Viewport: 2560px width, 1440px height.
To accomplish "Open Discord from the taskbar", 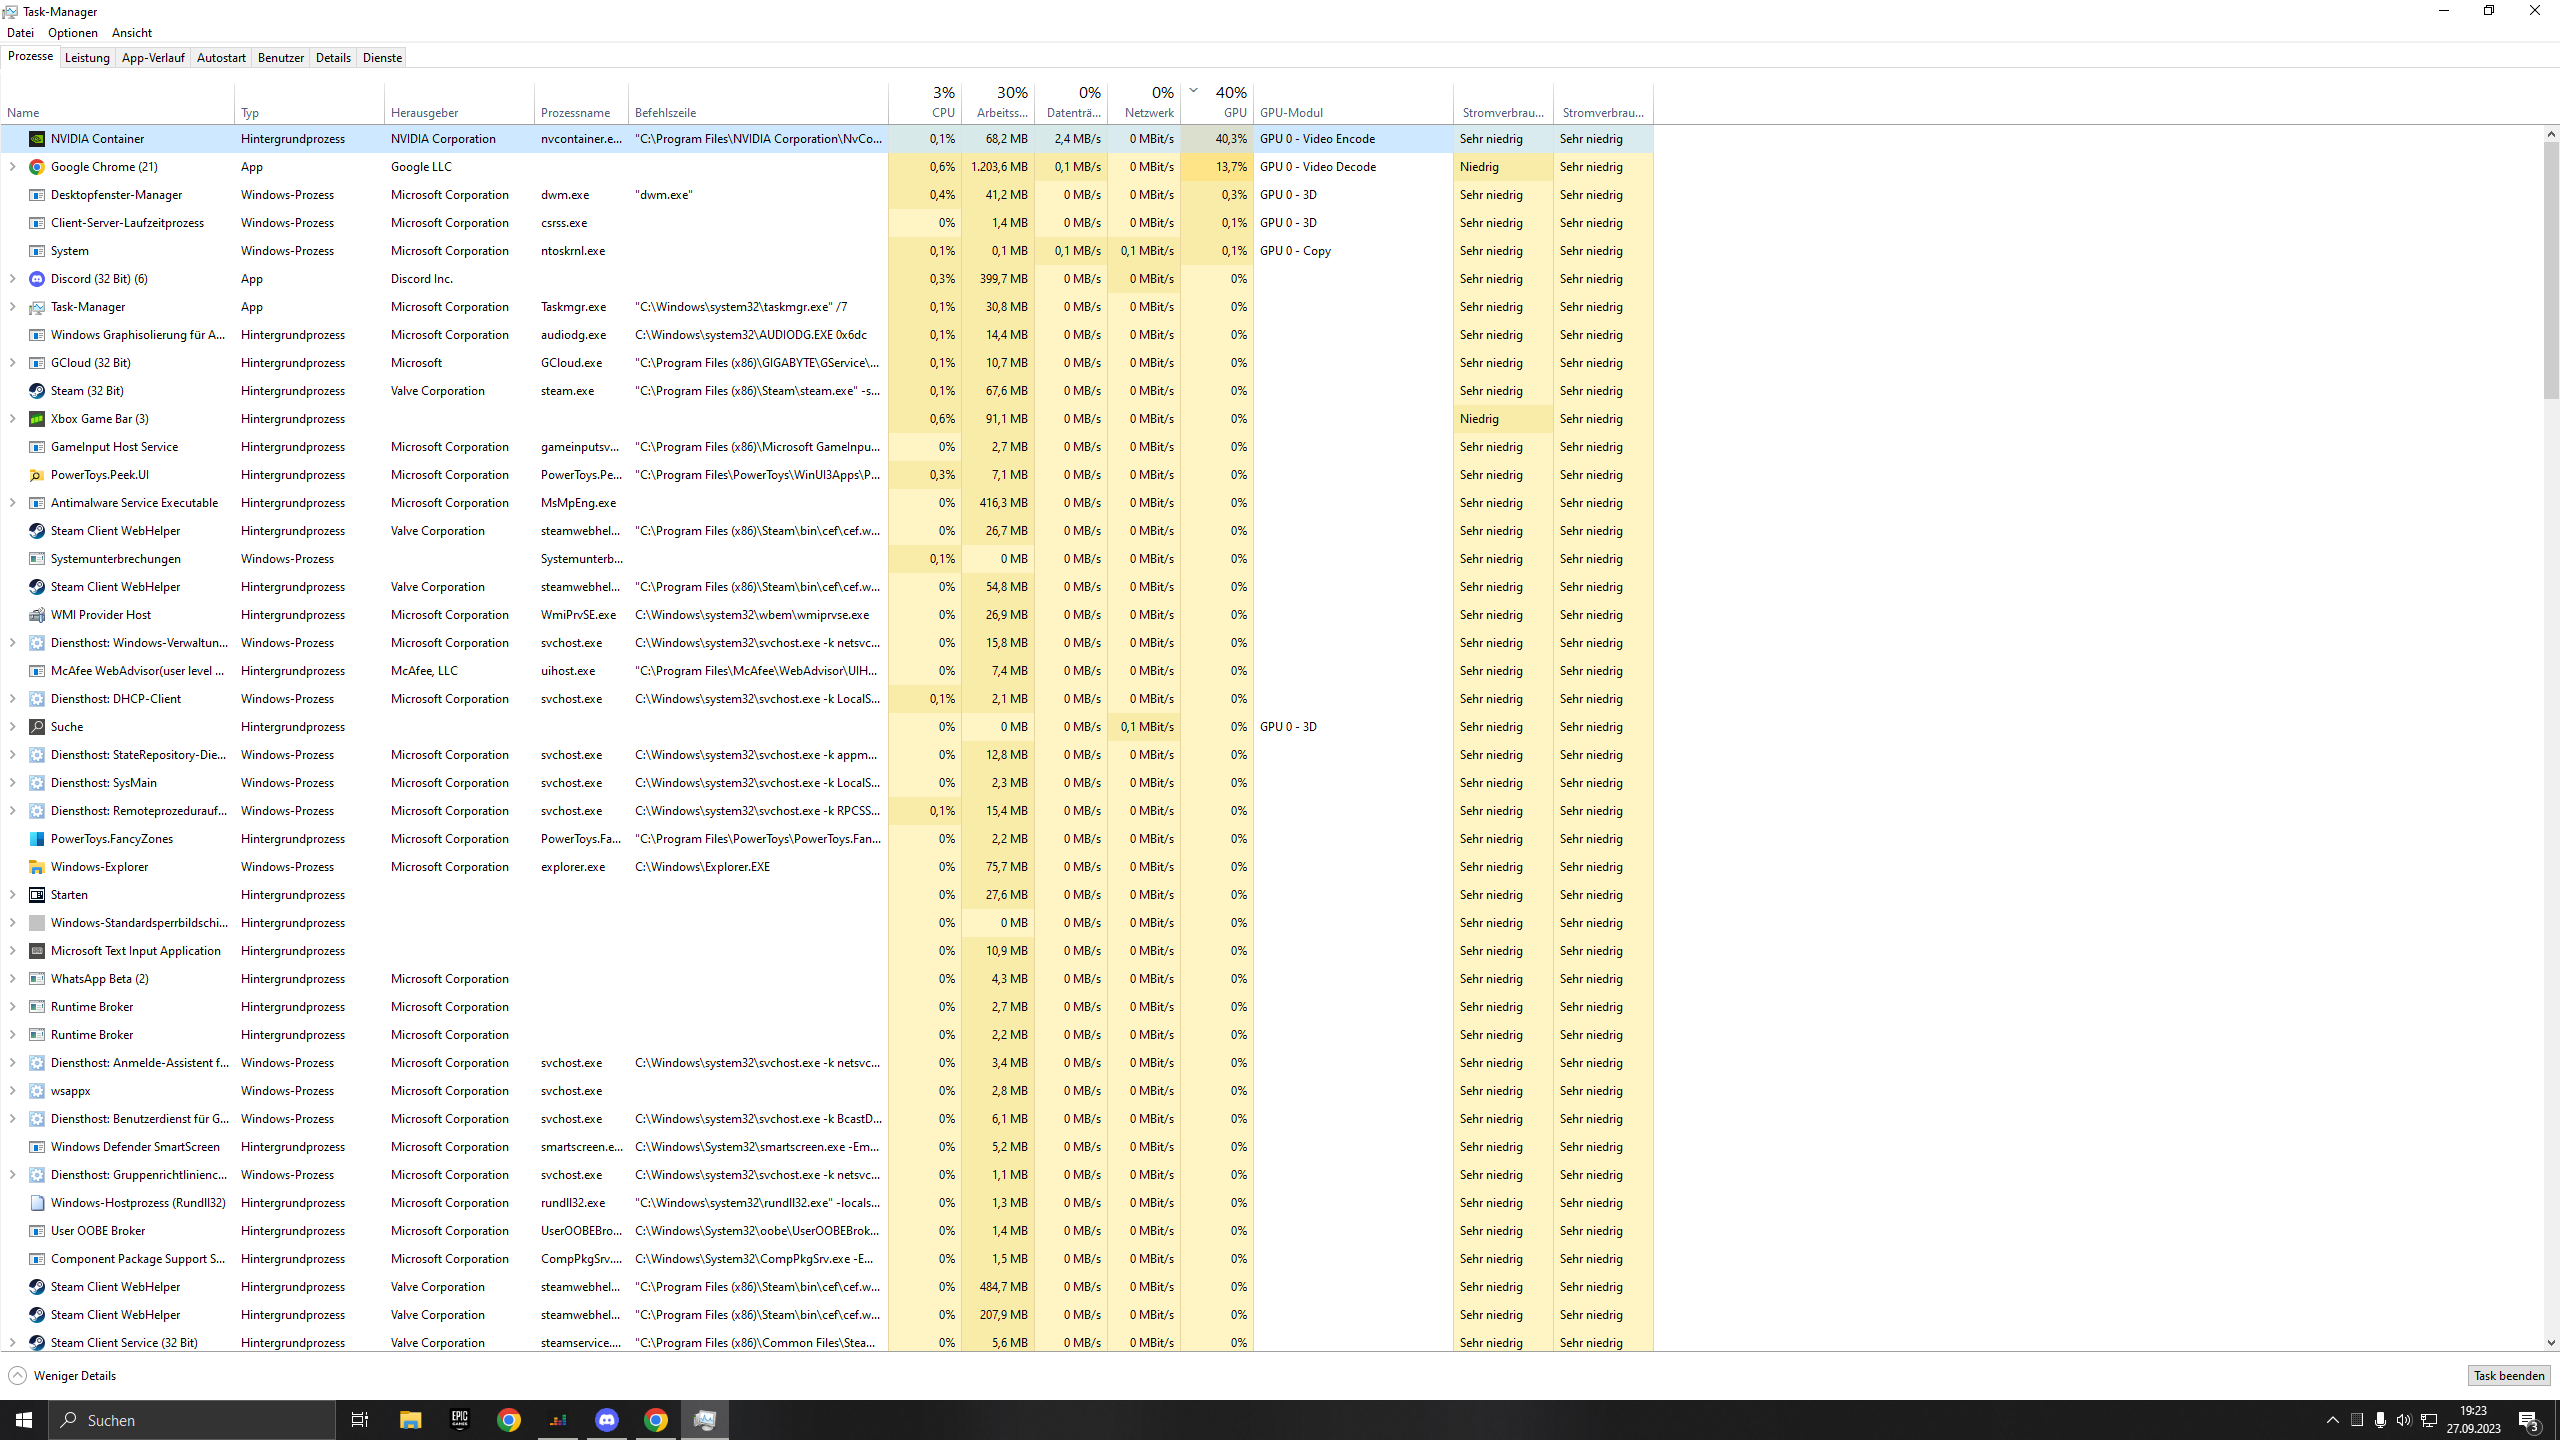I will (607, 1419).
